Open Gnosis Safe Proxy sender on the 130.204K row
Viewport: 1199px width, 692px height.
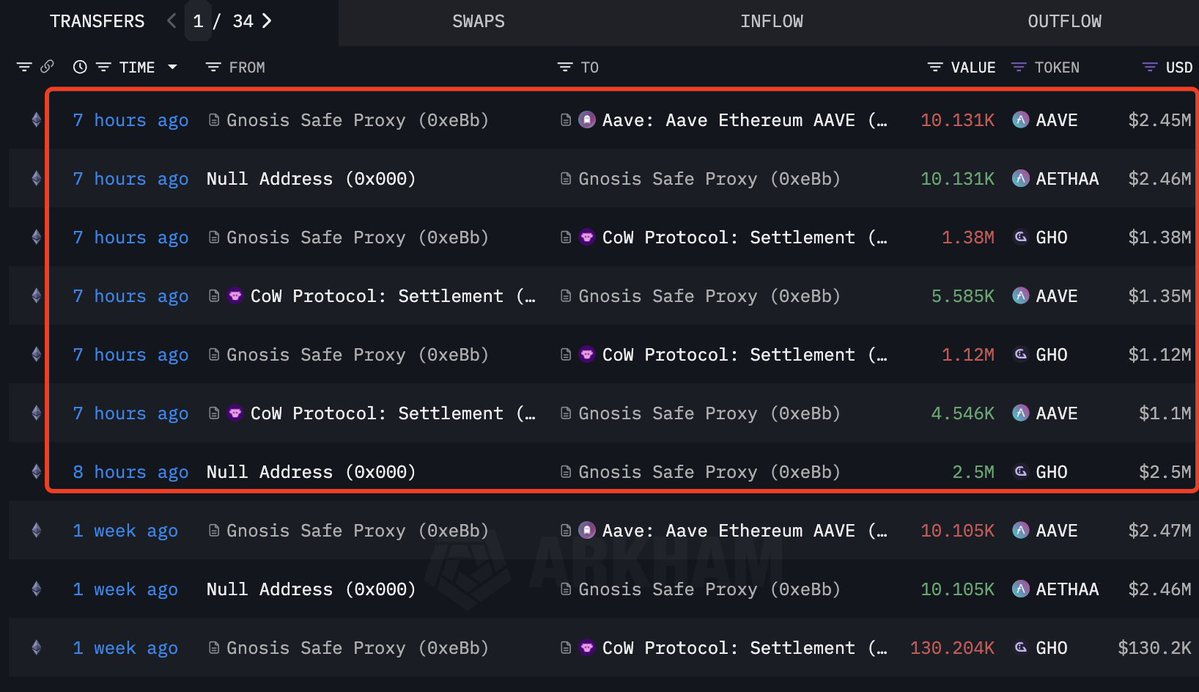pyautogui.click(x=357, y=648)
